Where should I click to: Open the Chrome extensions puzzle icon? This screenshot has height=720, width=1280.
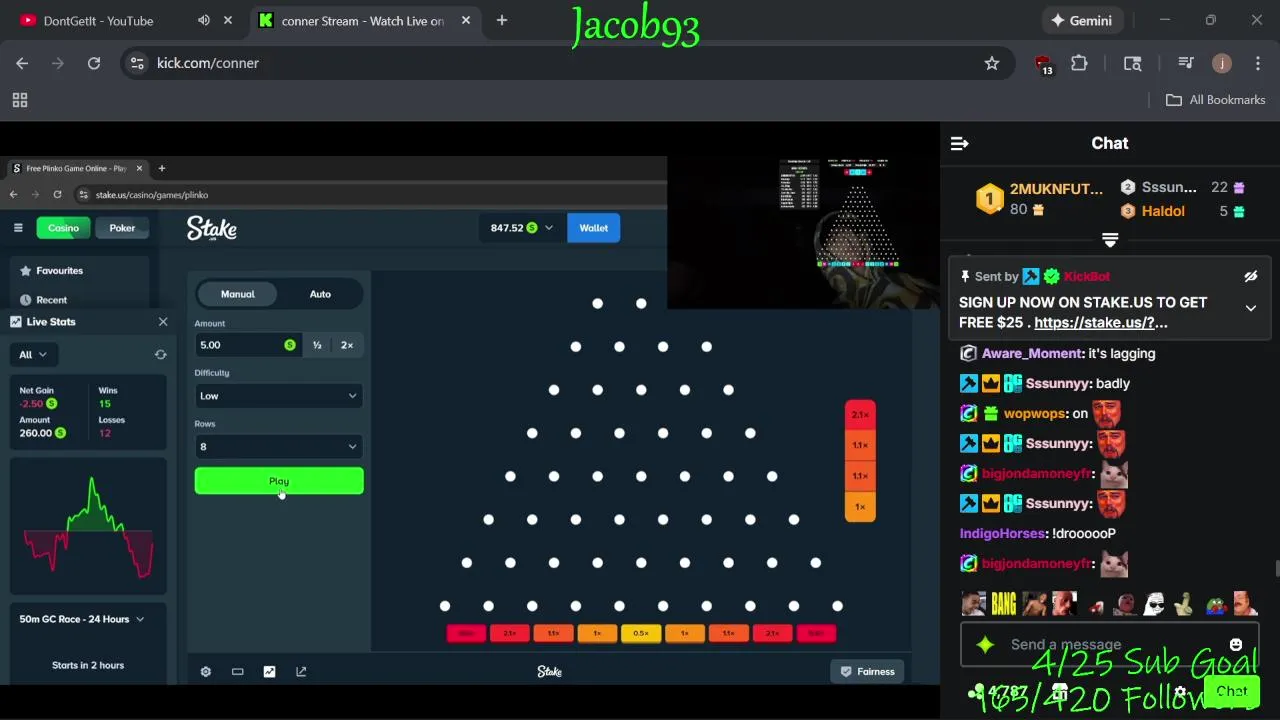coord(1079,63)
